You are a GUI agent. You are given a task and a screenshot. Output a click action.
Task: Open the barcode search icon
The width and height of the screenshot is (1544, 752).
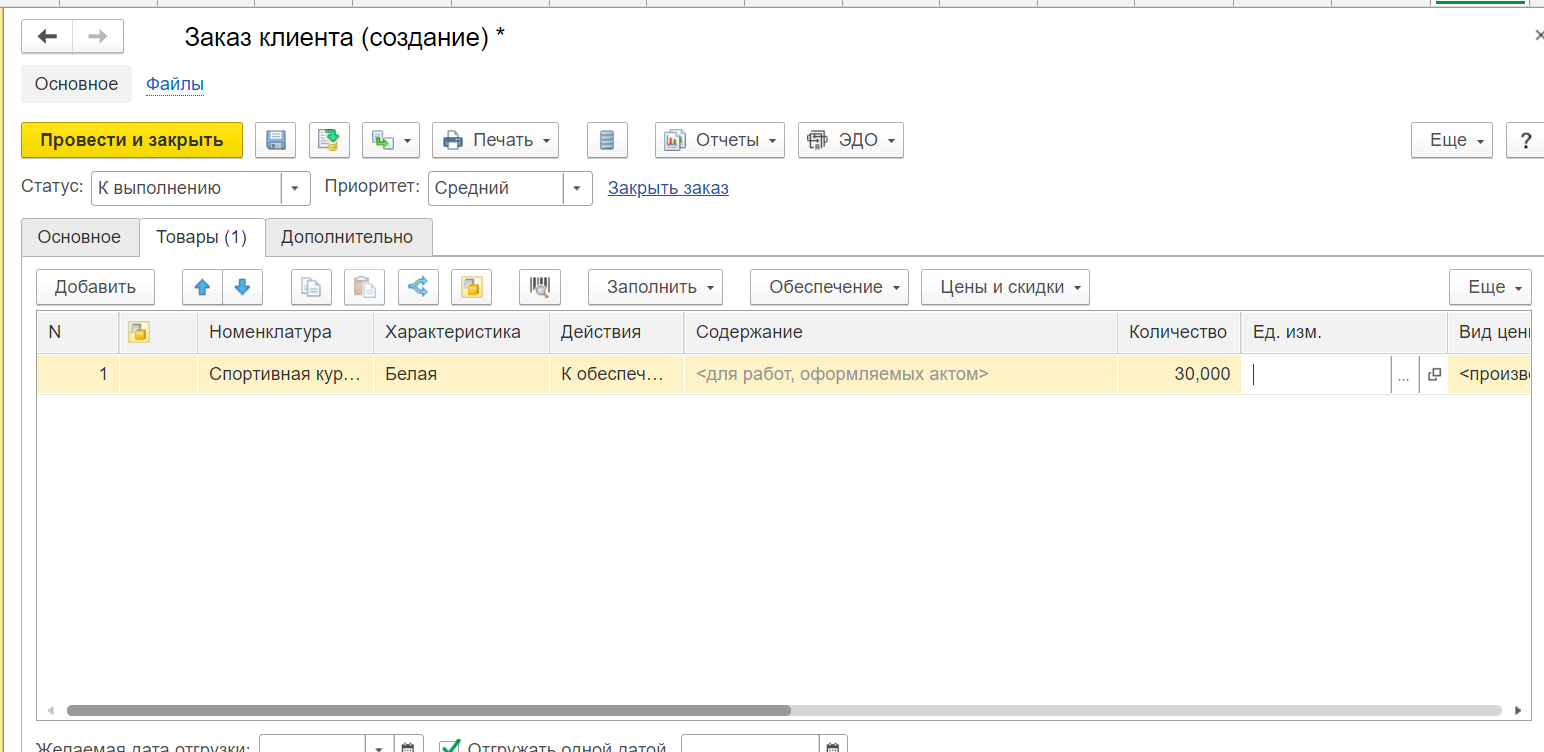tap(540, 287)
